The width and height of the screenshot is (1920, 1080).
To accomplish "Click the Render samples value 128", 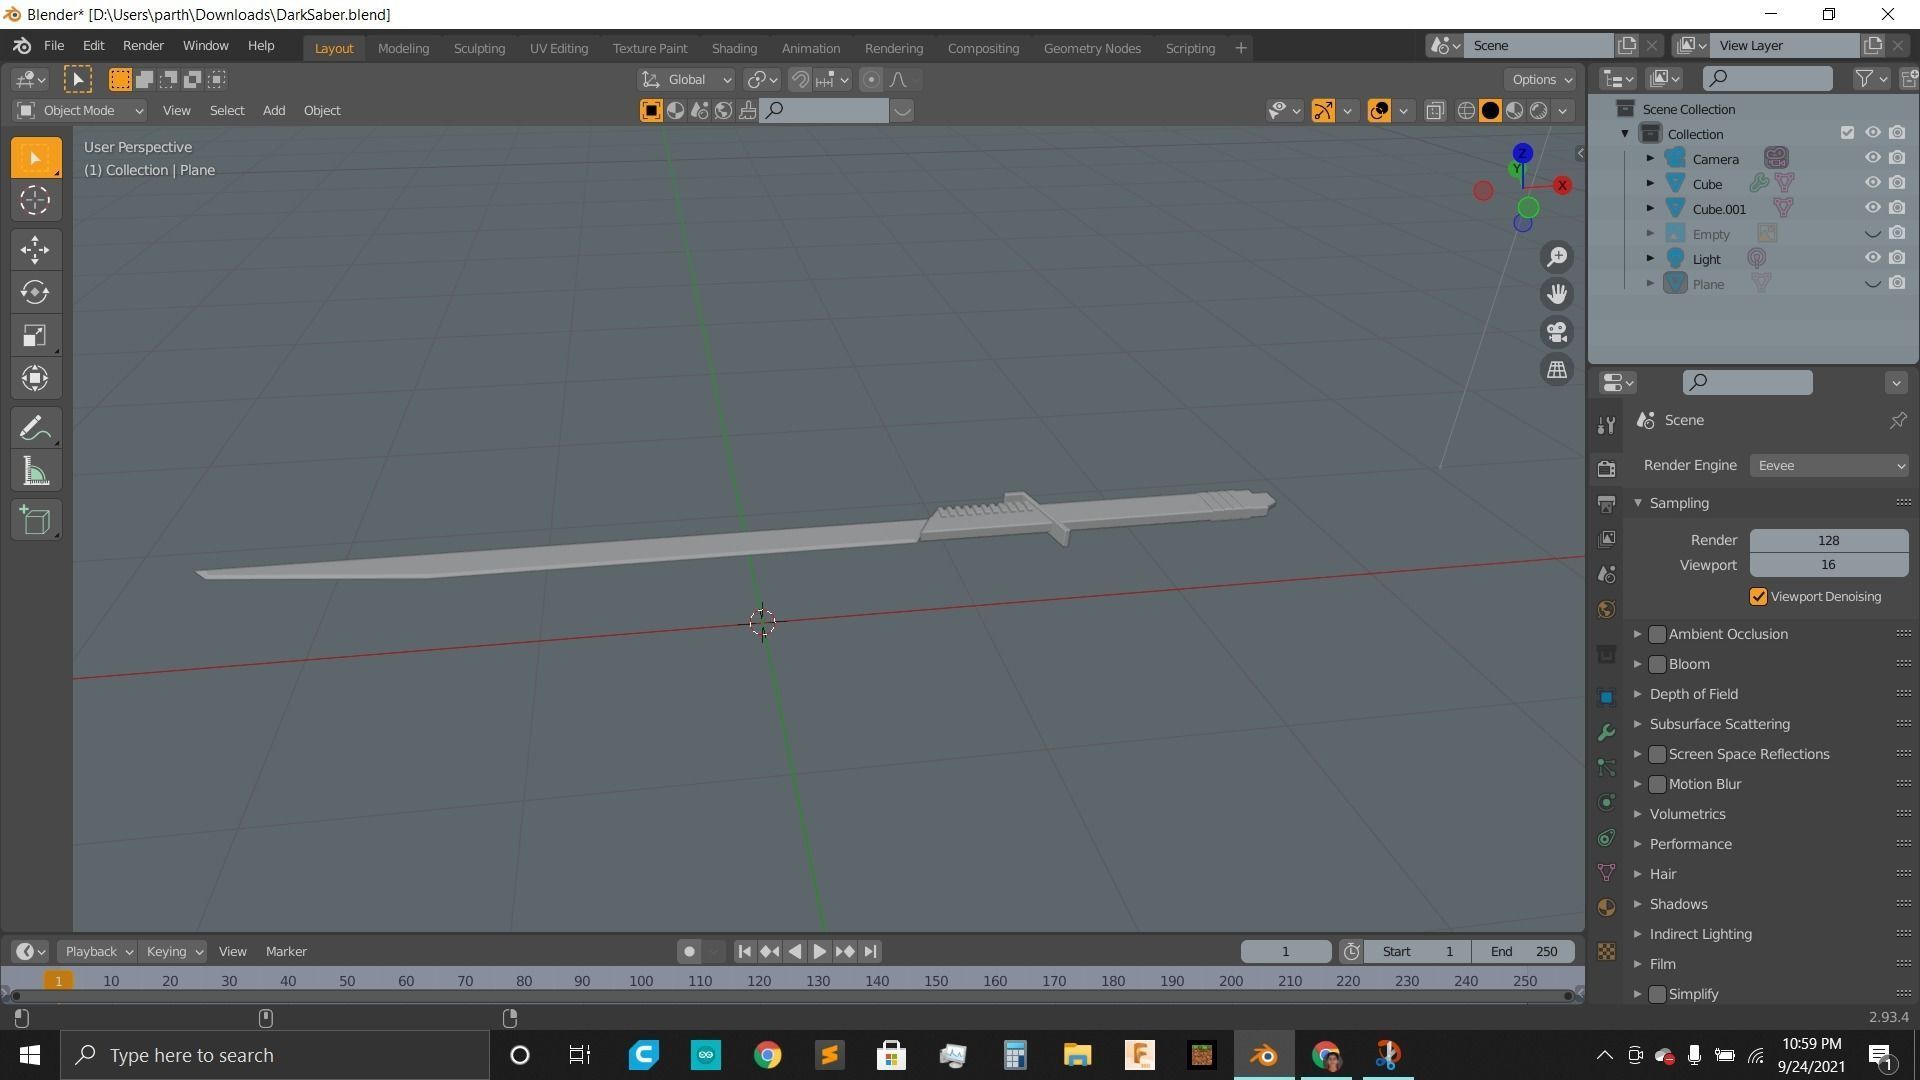I will tap(1829, 541).
